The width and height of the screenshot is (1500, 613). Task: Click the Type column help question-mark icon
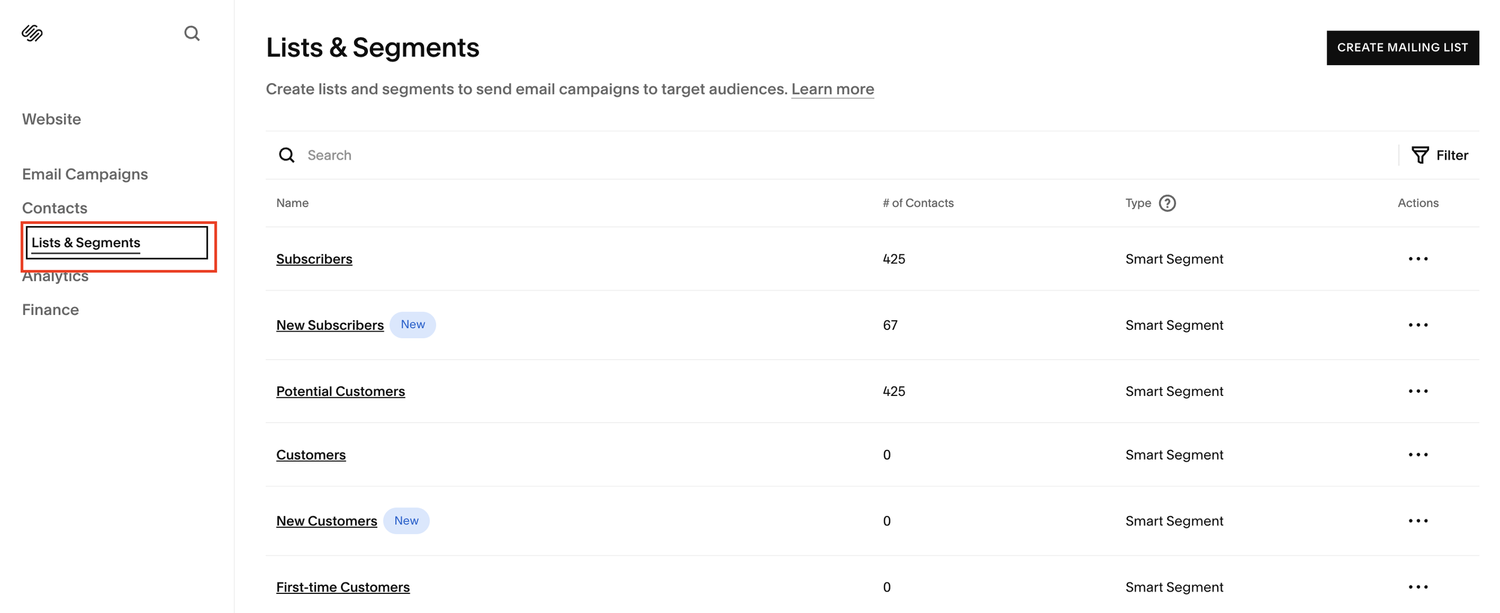[1167, 203]
